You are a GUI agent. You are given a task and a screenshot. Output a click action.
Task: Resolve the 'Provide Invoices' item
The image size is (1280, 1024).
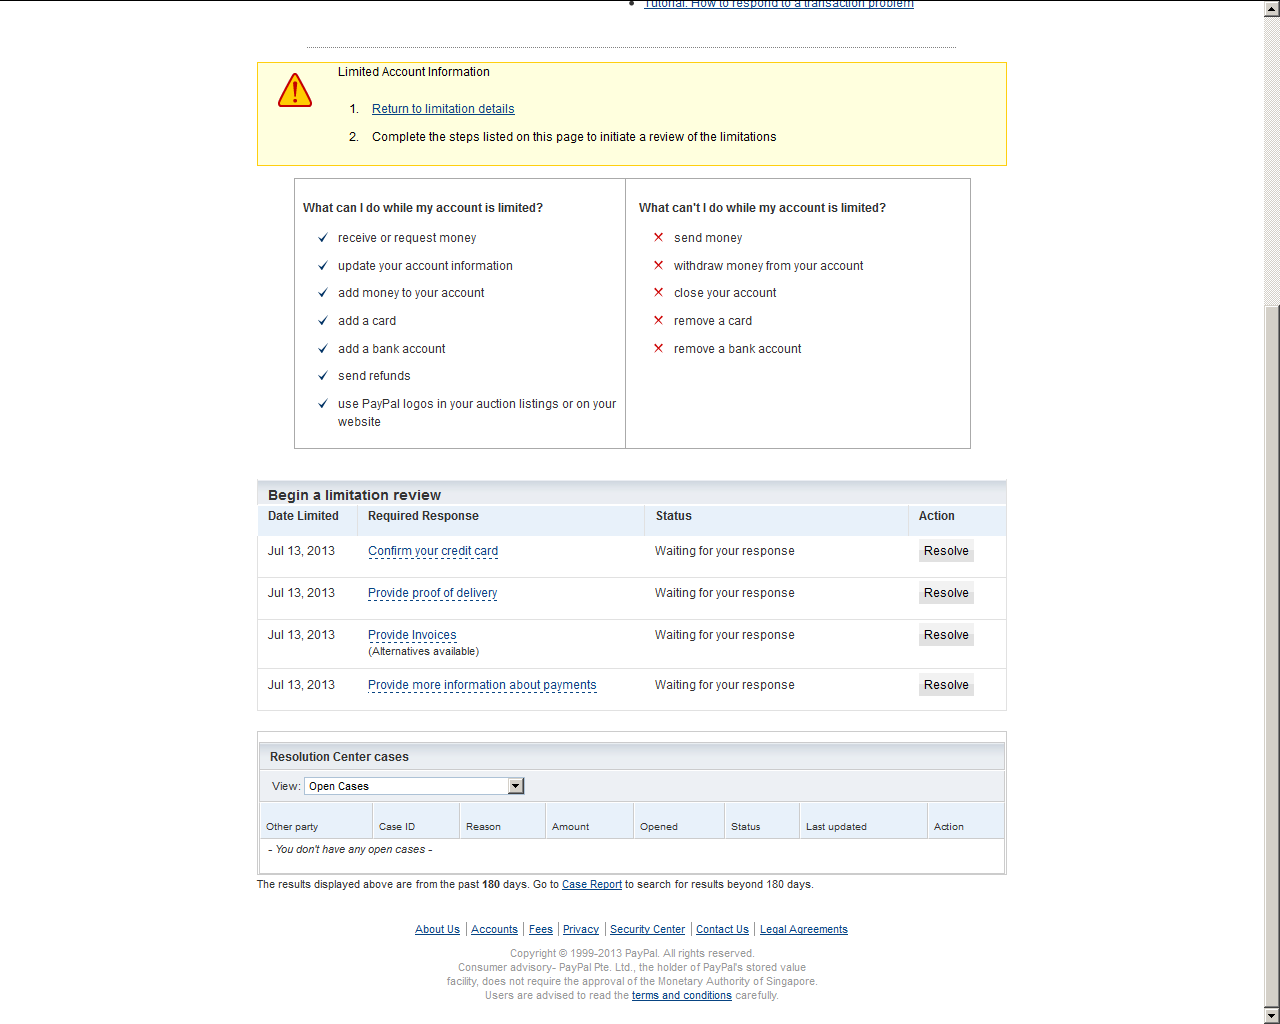946,635
